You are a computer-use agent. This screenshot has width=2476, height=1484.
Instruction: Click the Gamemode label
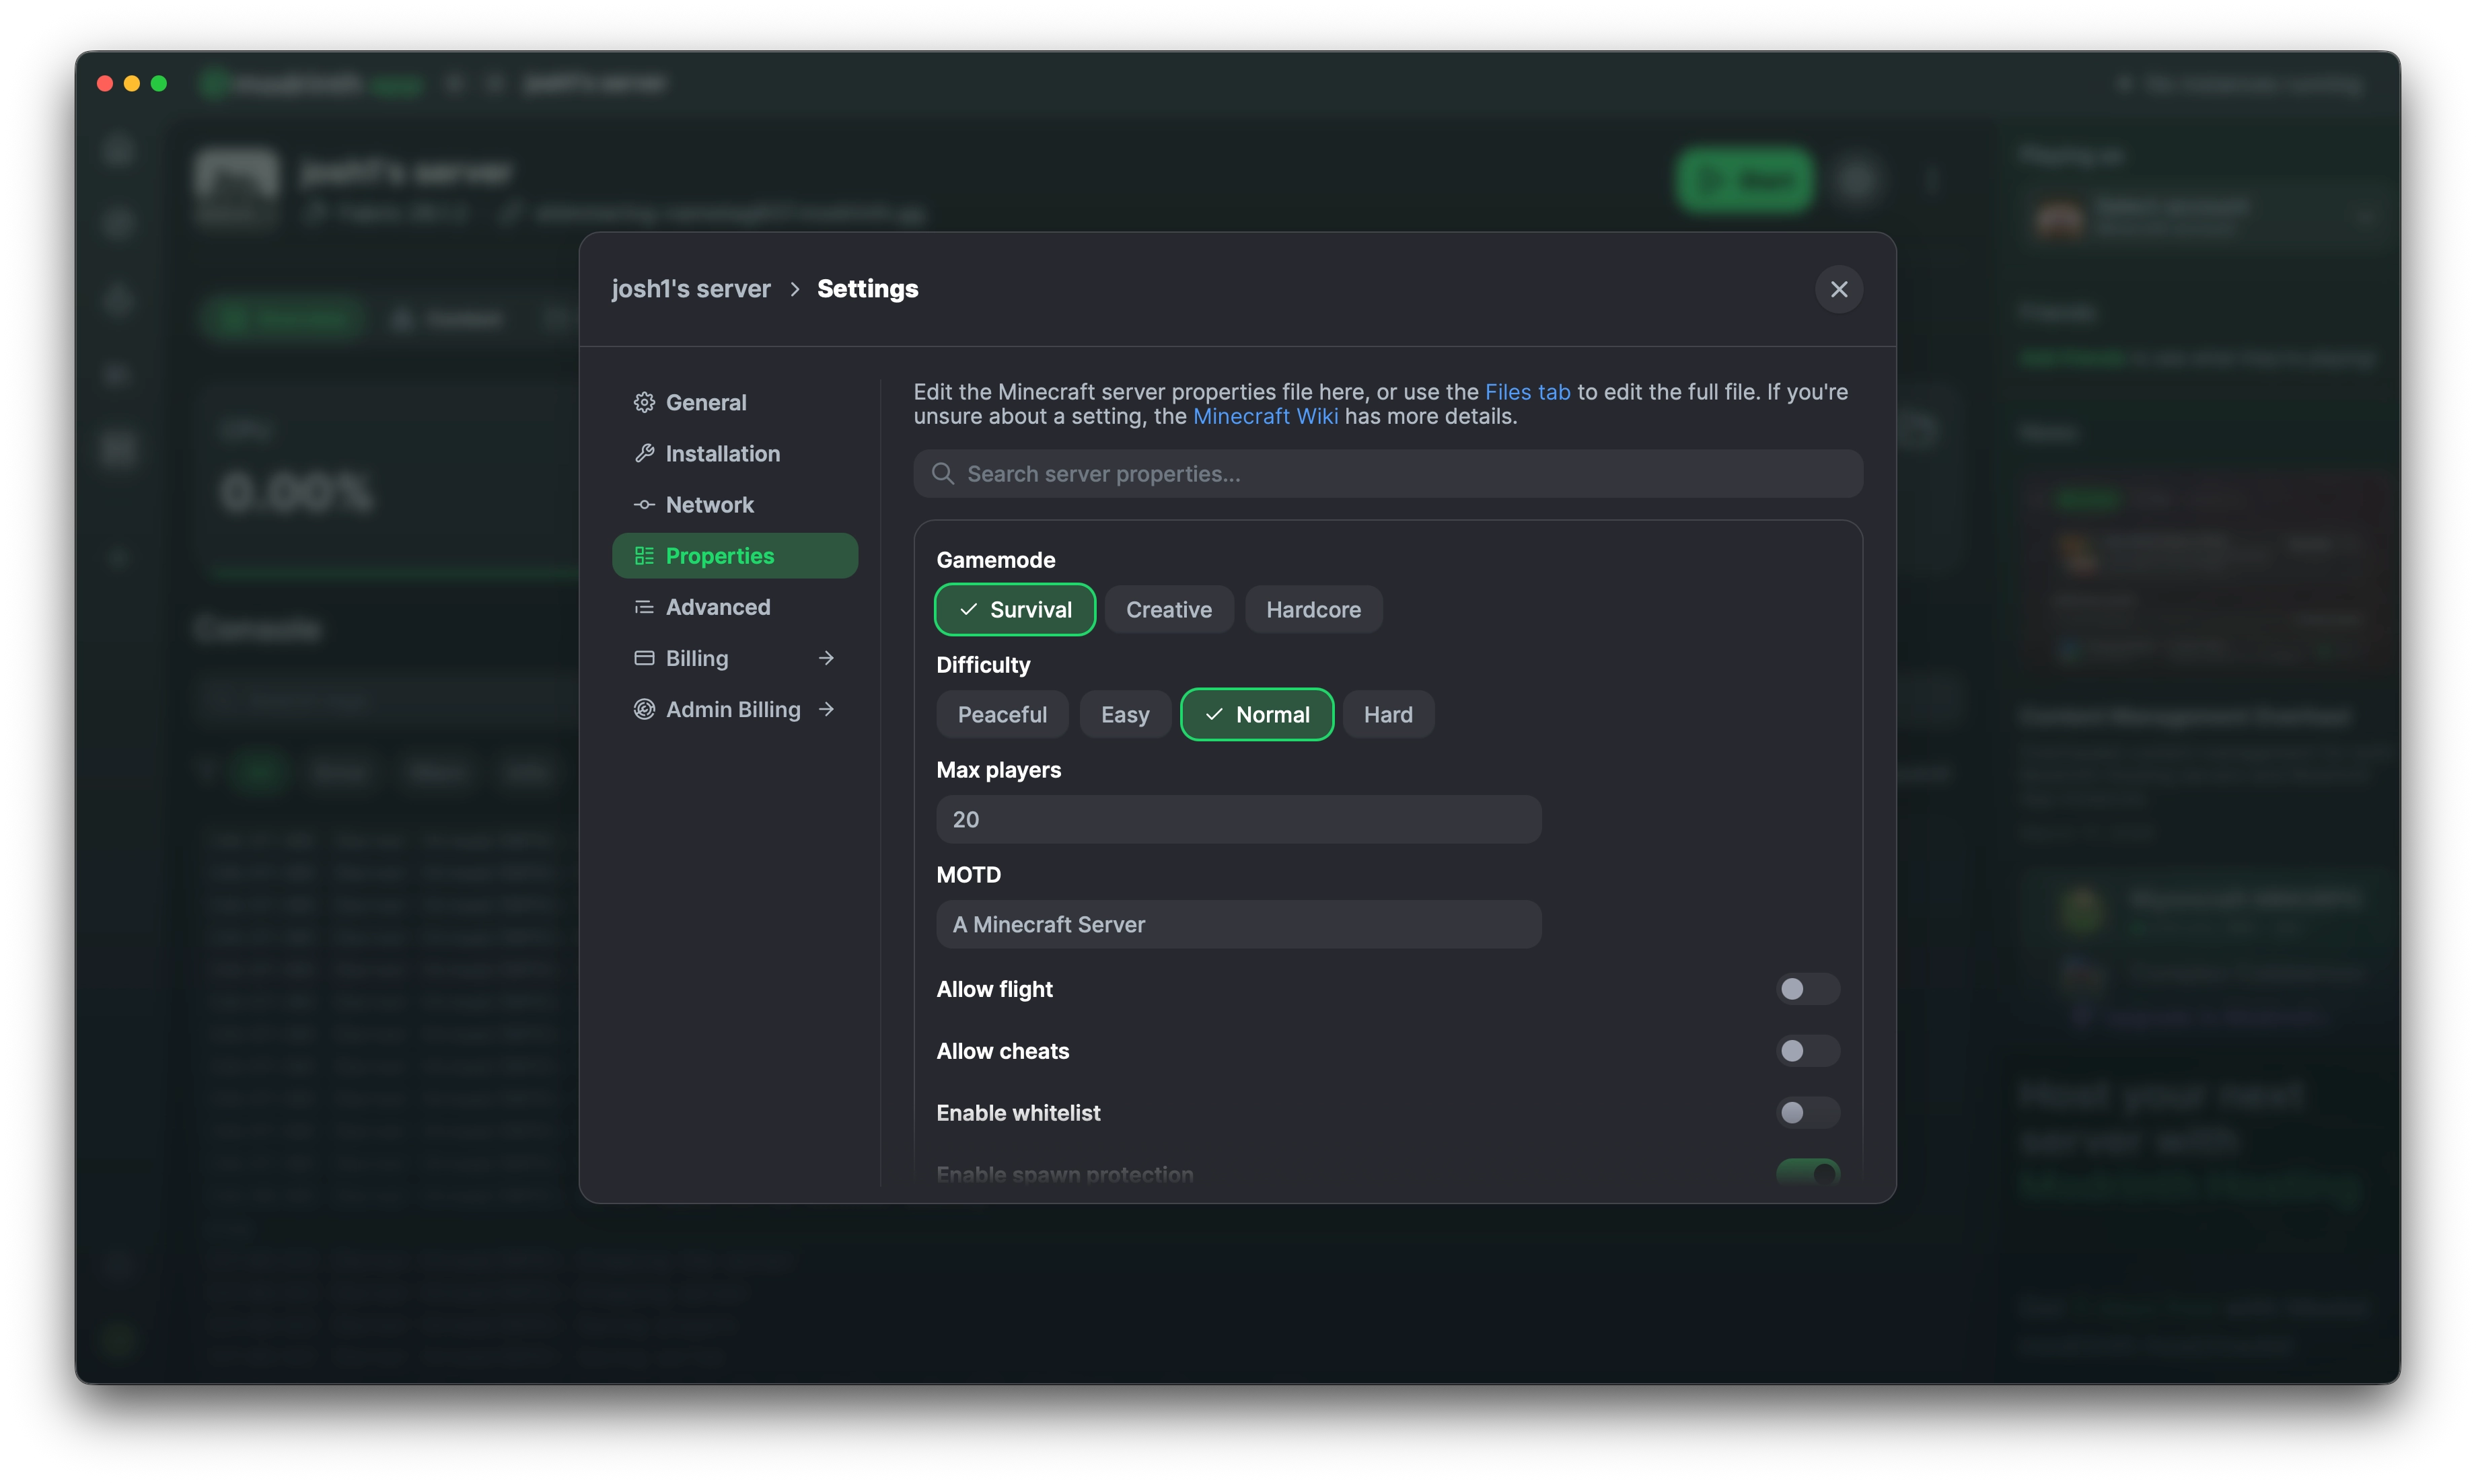click(x=996, y=560)
